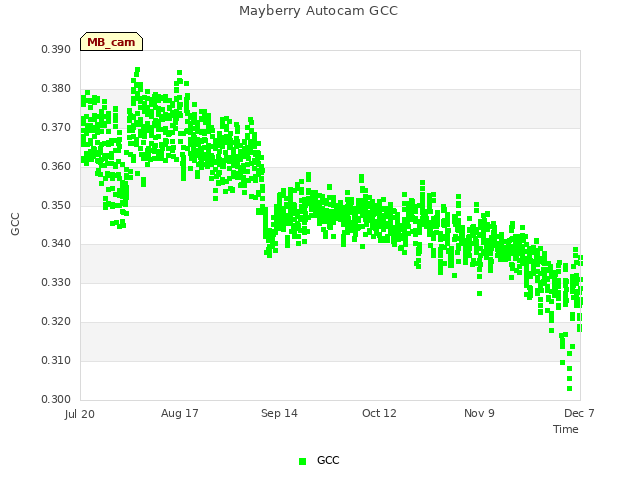Viewport: 640px width, 480px height.
Task: Click the MB_cam label tab
Action: [111, 42]
